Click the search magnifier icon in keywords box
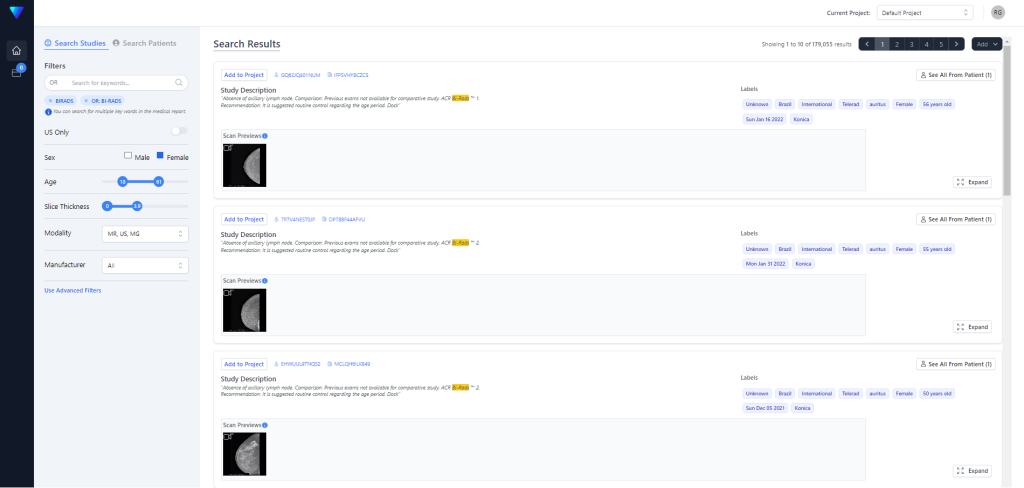This screenshot has height=488, width=1024. (x=179, y=82)
